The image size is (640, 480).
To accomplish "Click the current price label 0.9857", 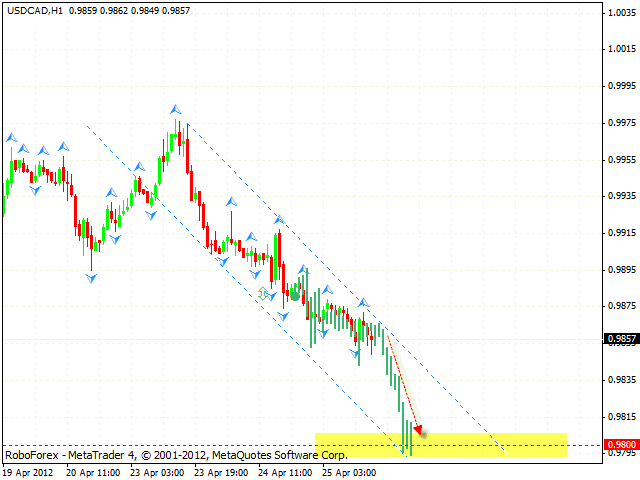I will pos(619,339).
